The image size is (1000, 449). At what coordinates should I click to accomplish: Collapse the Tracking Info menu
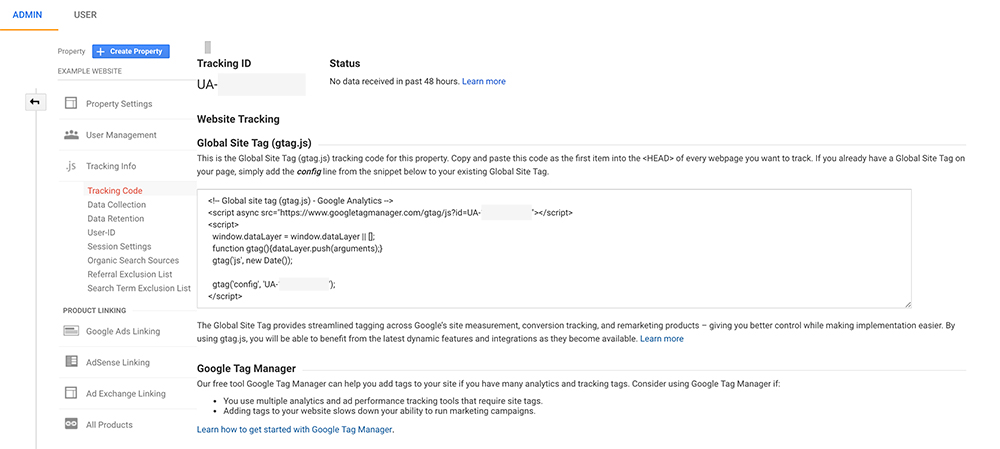[x=111, y=166]
